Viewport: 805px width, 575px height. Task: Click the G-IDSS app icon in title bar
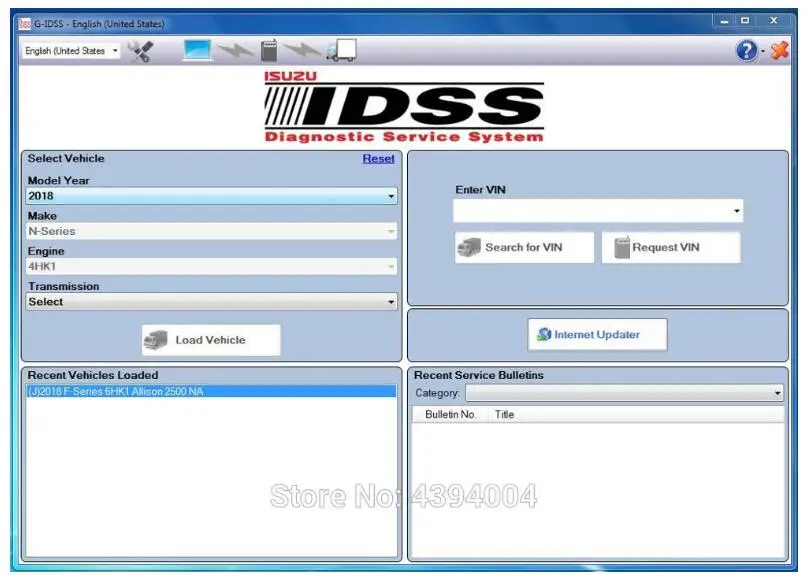(25, 24)
